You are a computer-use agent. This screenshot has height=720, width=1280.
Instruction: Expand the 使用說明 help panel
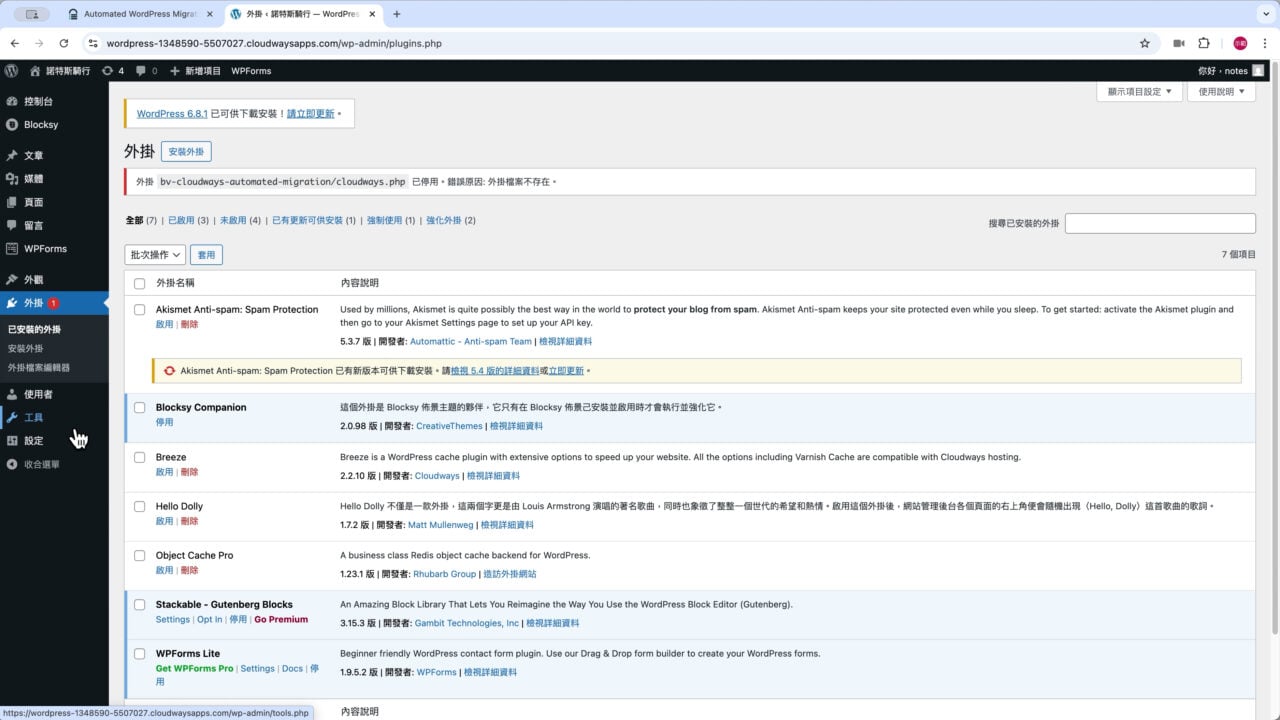[x=1221, y=91]
